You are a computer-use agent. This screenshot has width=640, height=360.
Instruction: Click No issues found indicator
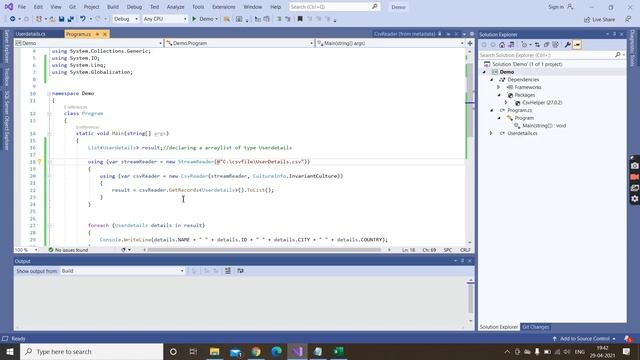(x=68, y=250)
